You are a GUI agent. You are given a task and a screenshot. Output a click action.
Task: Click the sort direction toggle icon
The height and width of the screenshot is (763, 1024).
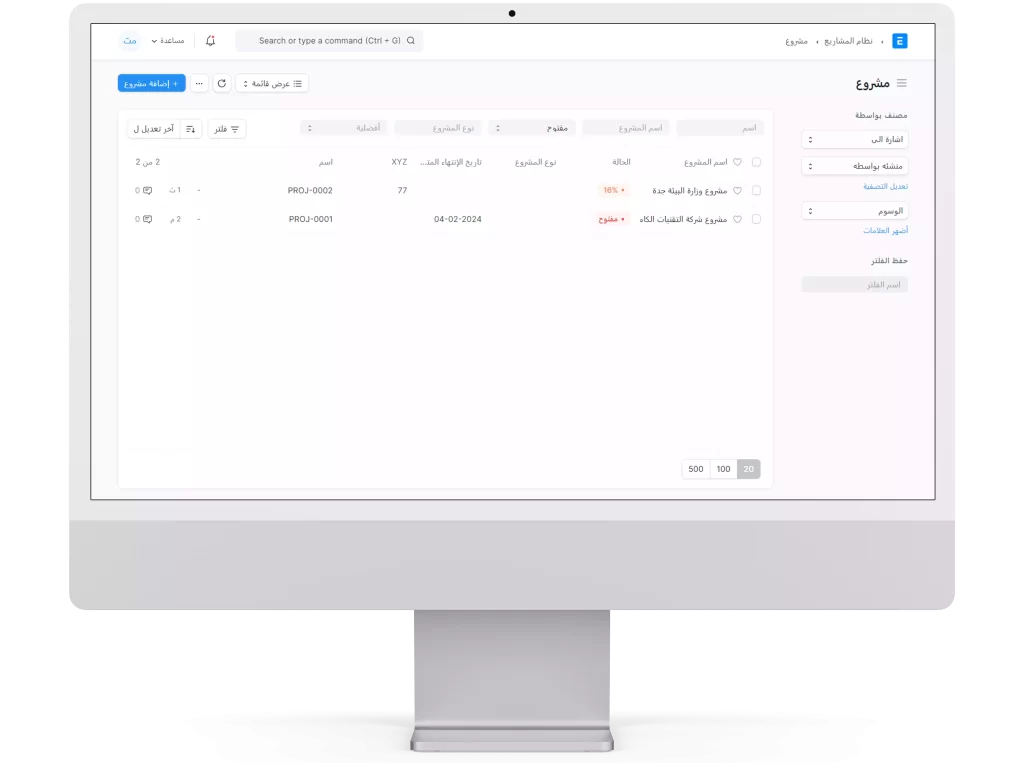[x=191, y=129]
